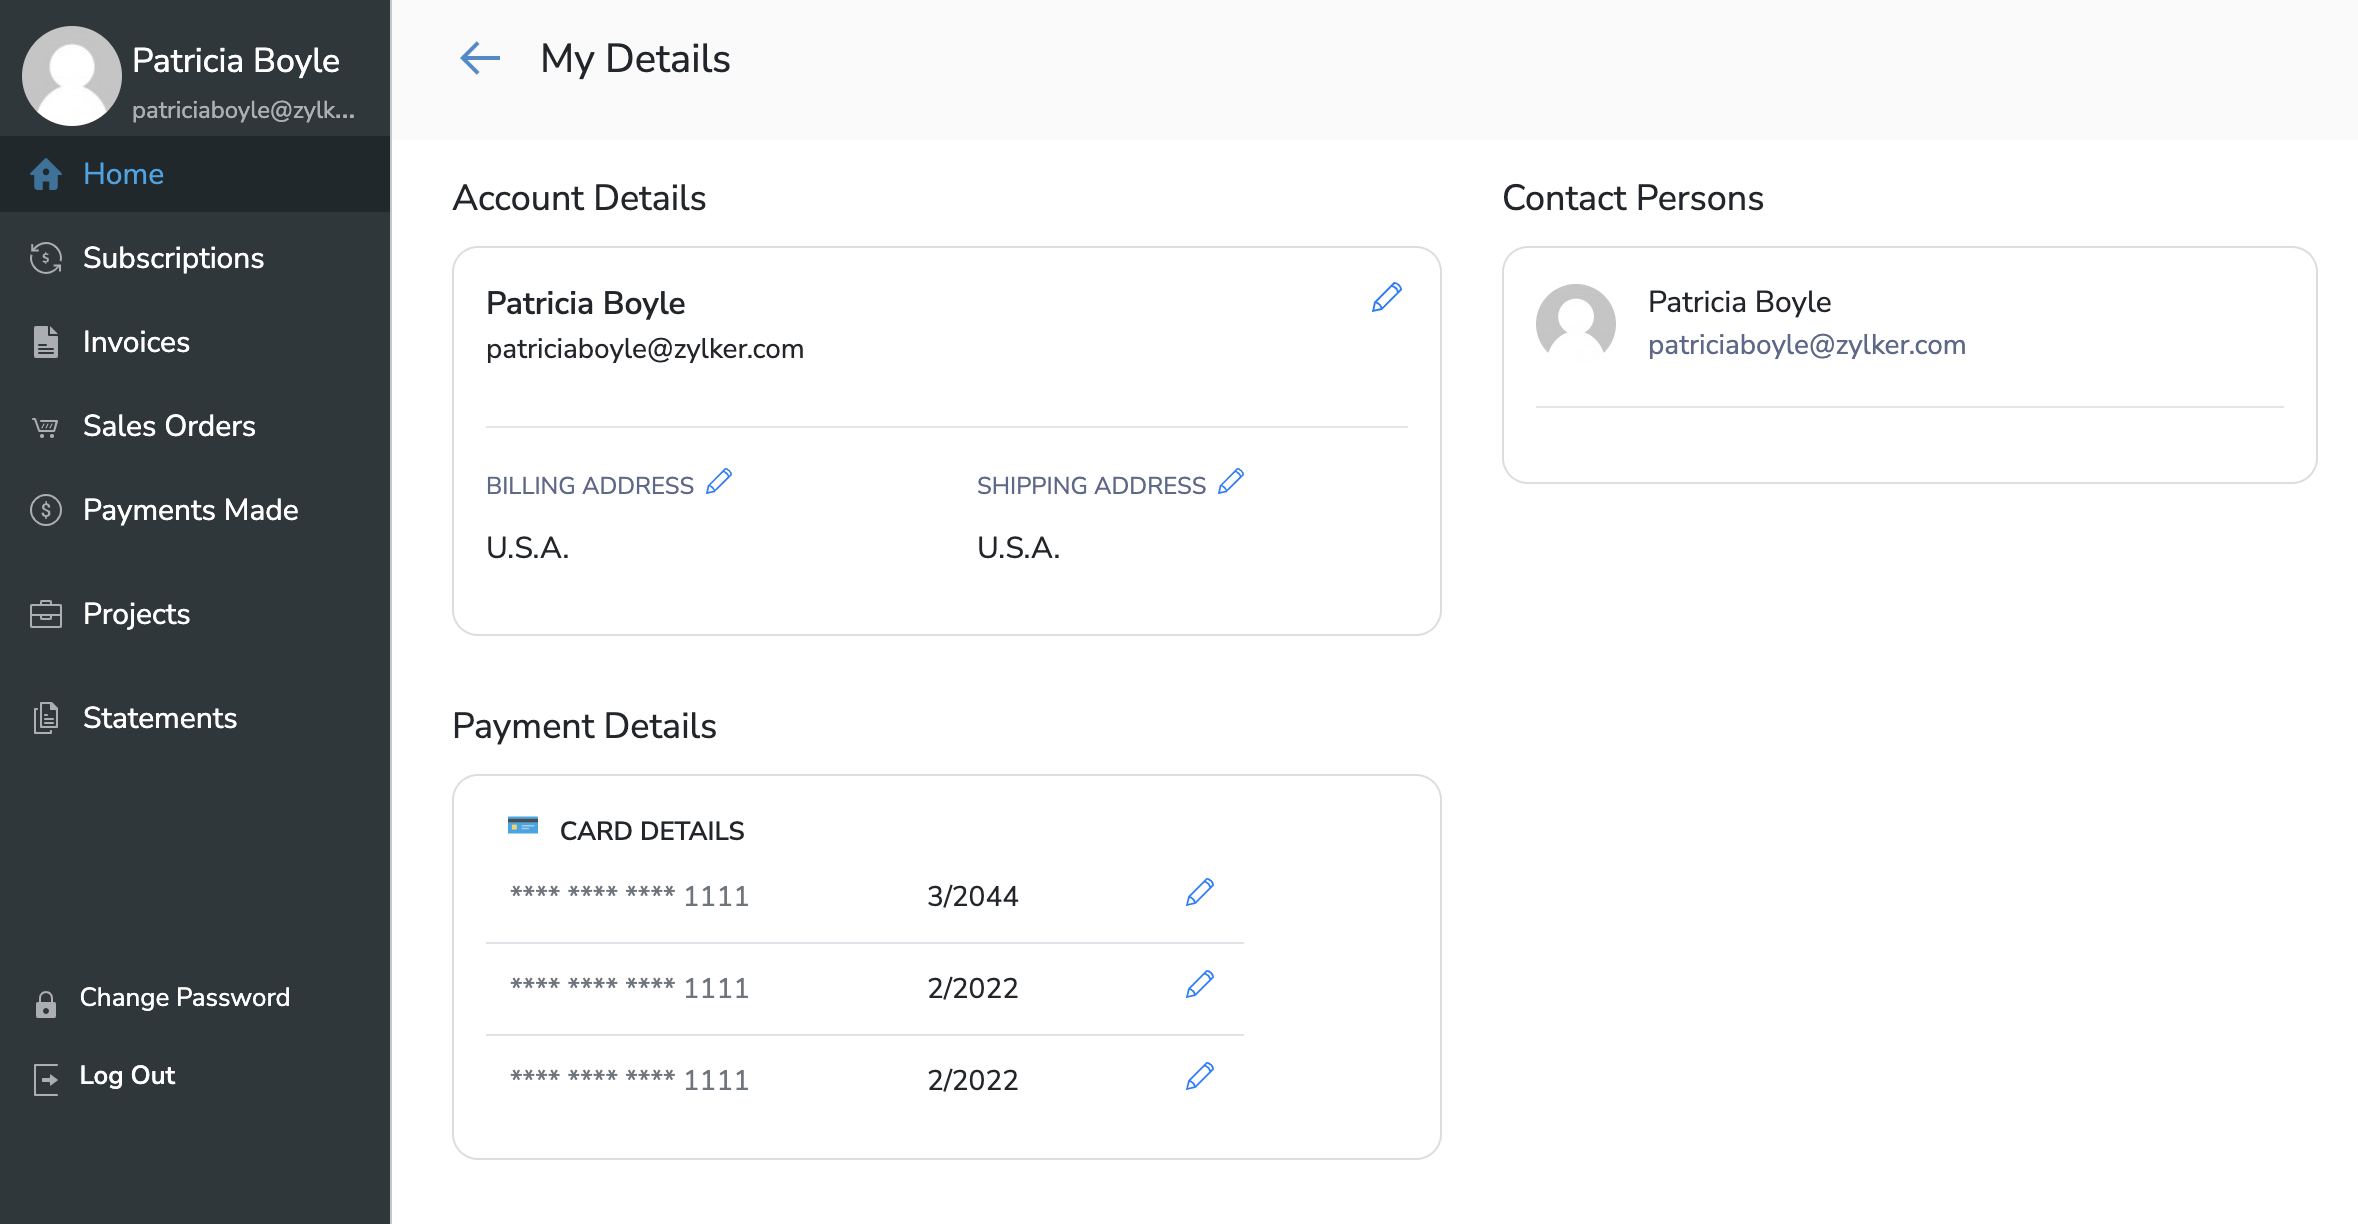Click the credit card icon by Card Details

(523, 826)
